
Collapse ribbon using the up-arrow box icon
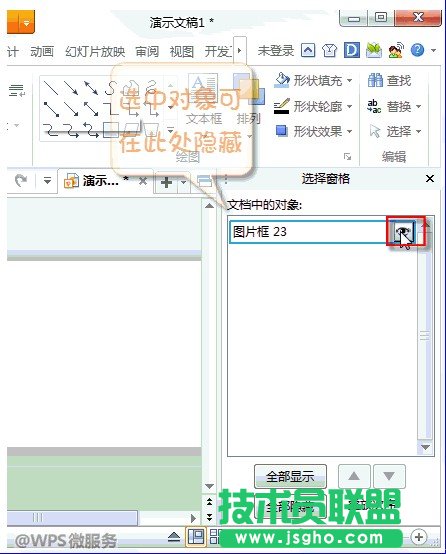point(308,50)
